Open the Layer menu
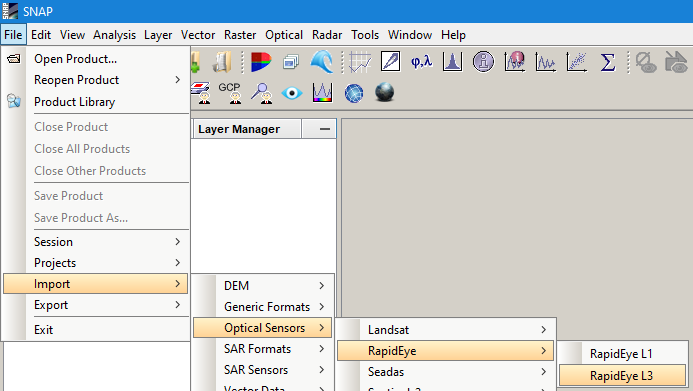This screenshot has width=693, height=391. click(158, 35)
